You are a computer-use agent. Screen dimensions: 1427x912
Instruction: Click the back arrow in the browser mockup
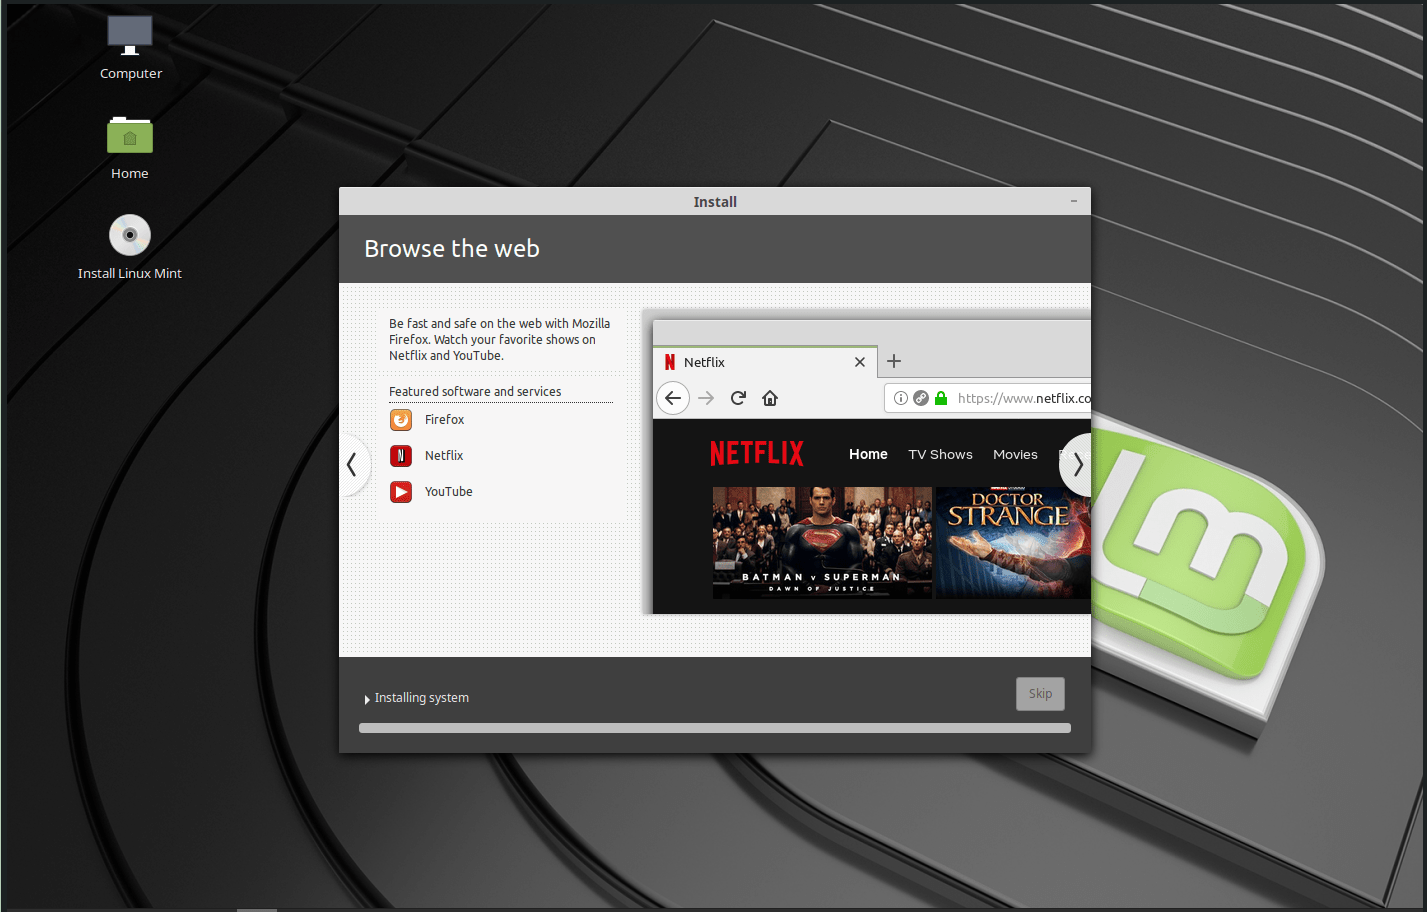(672, 397)
